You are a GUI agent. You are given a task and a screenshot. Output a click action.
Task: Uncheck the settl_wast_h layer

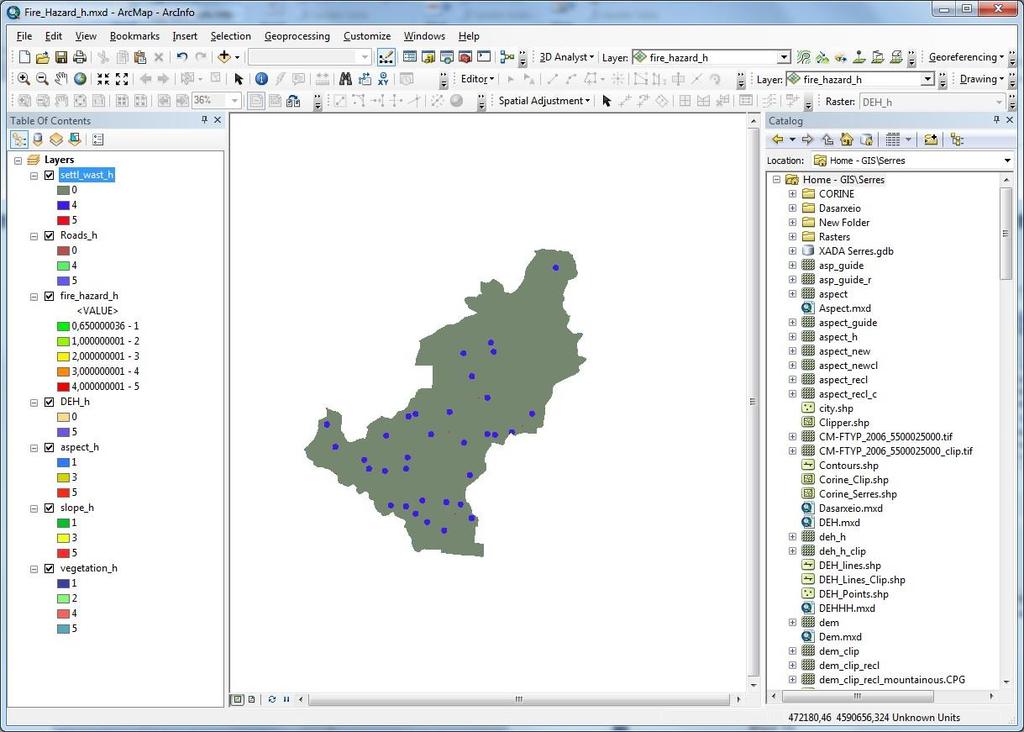pyautogui.click(x=49, y=175)
